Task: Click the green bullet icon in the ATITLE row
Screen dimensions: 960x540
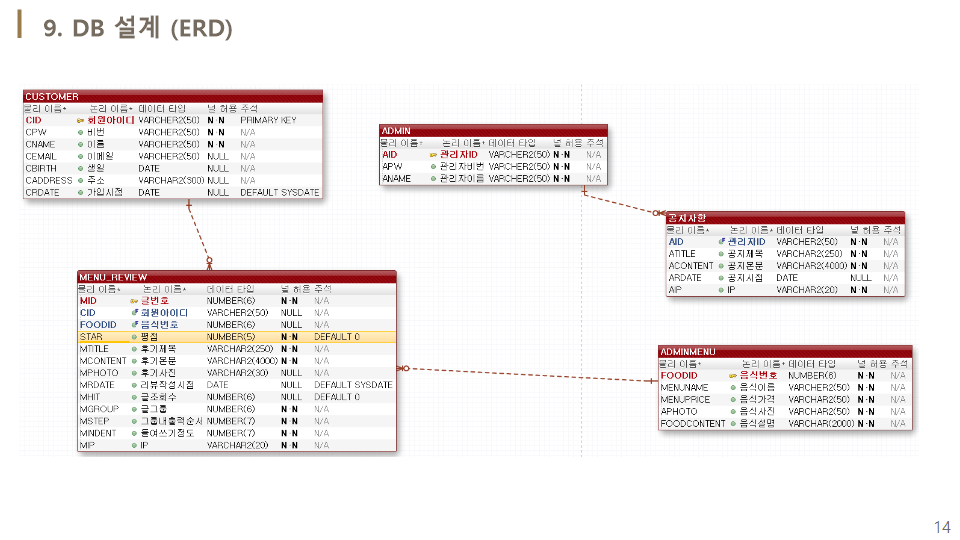Action: pyautogui.click(x=721, y=254)
